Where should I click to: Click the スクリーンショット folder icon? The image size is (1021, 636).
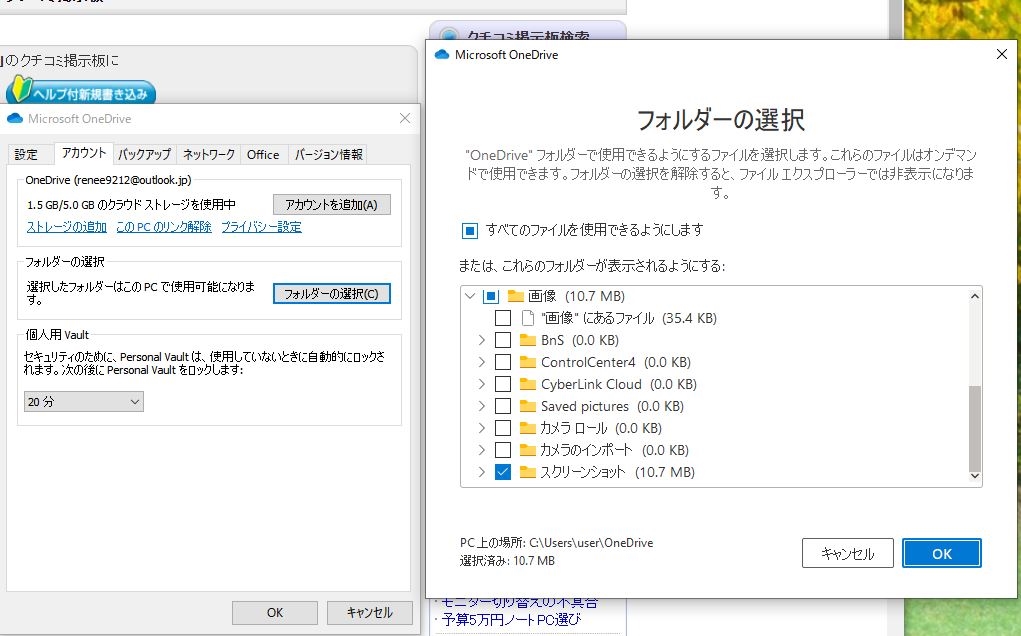pos(527,472)
